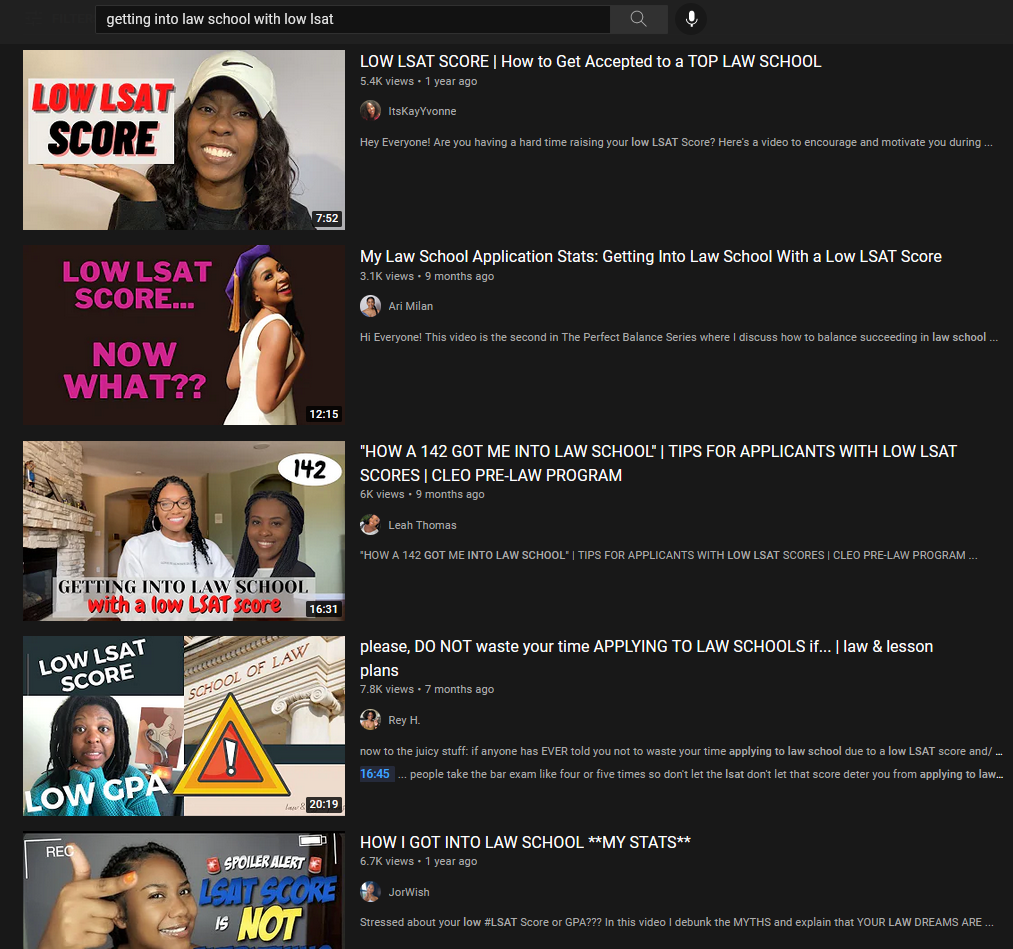Go to Rey H. channel name

404,720
